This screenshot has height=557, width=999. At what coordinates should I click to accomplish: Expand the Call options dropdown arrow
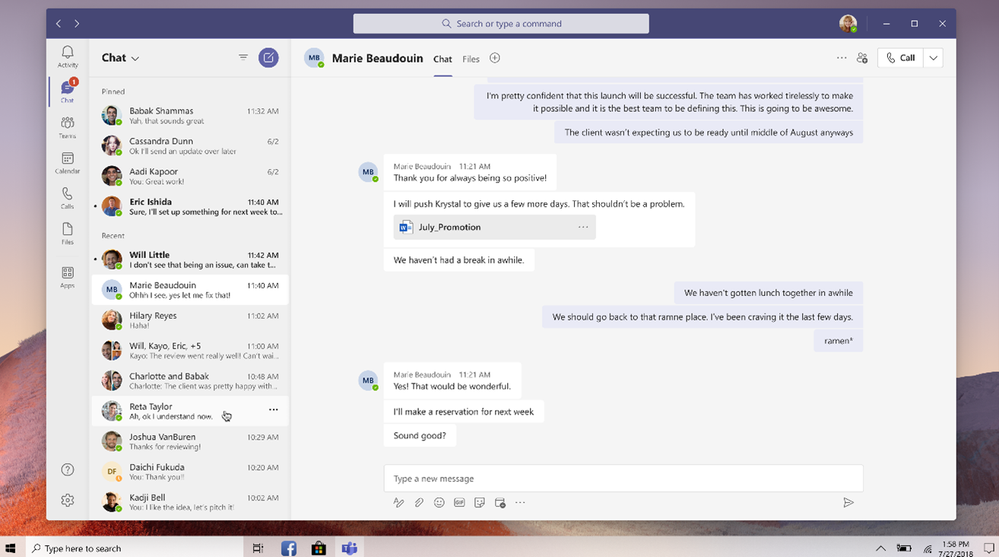click(933, 58)
